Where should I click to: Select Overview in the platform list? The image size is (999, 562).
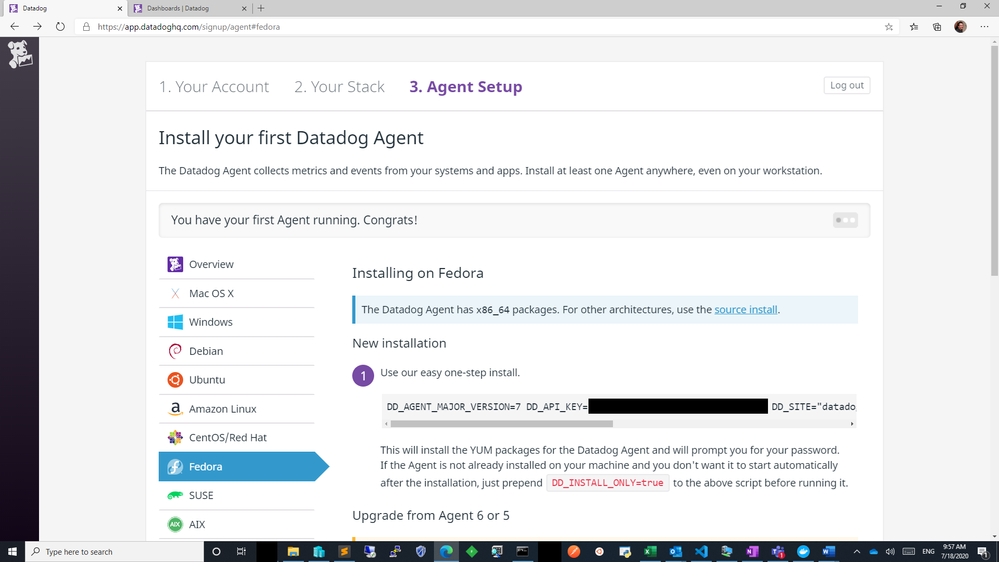[x=236, y=264]
